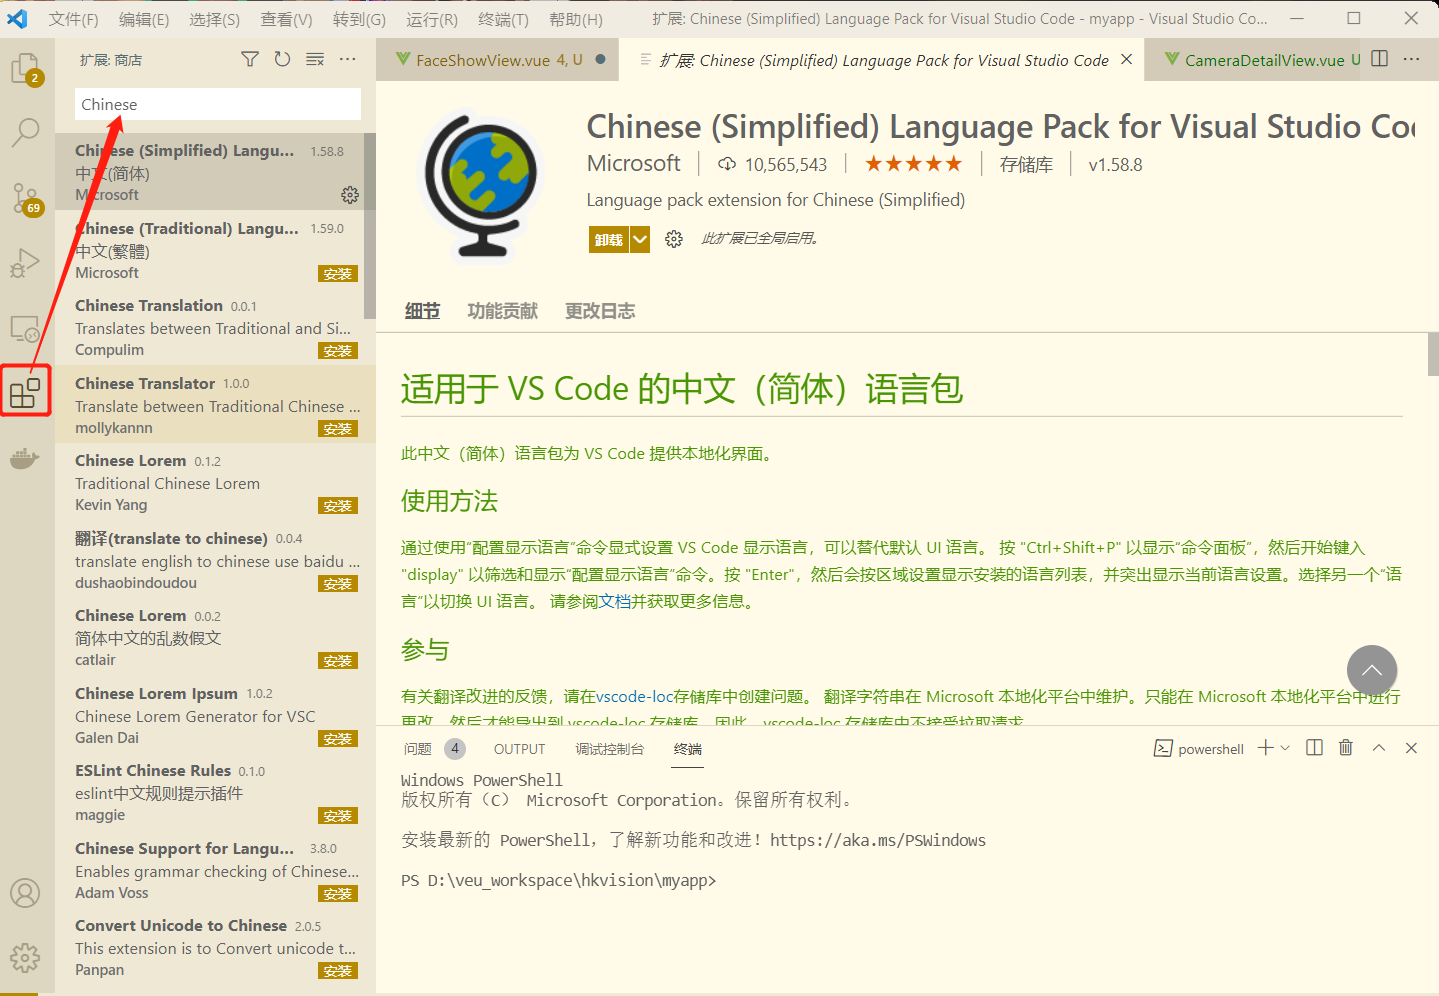Screen dimensions: 1439x996
Task: Select Chinese Lorem Ipsum extension
Action: 215,715
